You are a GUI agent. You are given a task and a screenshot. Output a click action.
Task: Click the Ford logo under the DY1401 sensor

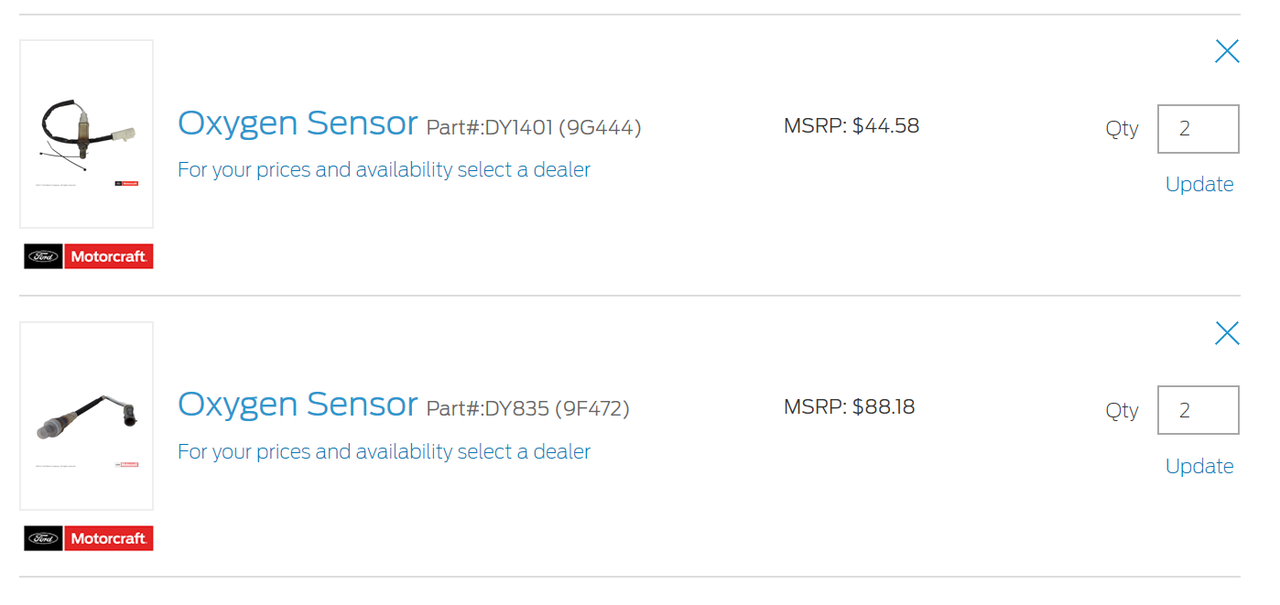43,257
